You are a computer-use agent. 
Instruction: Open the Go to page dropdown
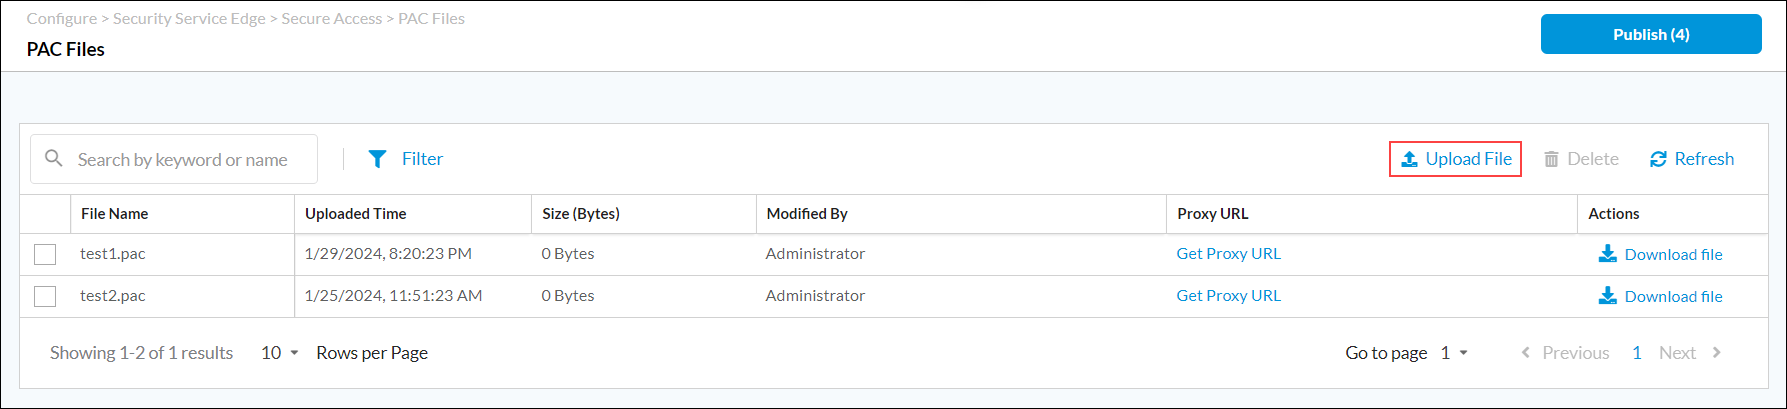[x=1454, y=353]
